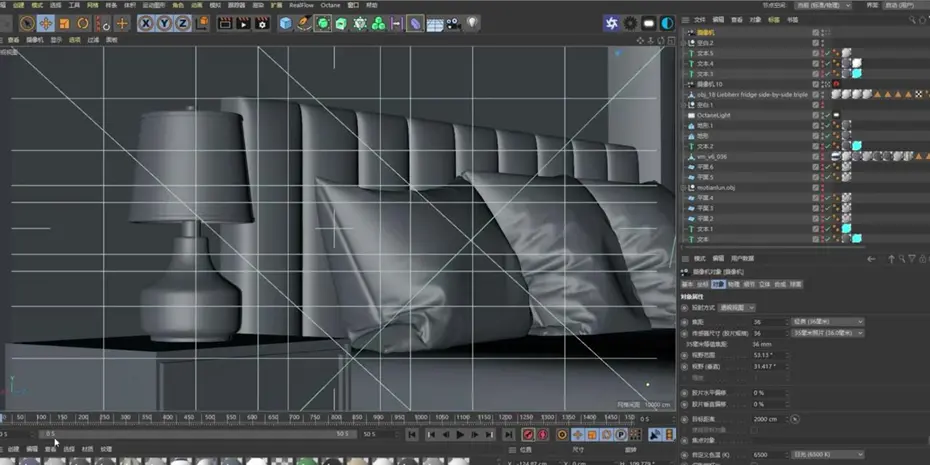Viewport: 930px width, 465px height.
Task: Activate the Scale tool
Action: click(x=64, y=24)
